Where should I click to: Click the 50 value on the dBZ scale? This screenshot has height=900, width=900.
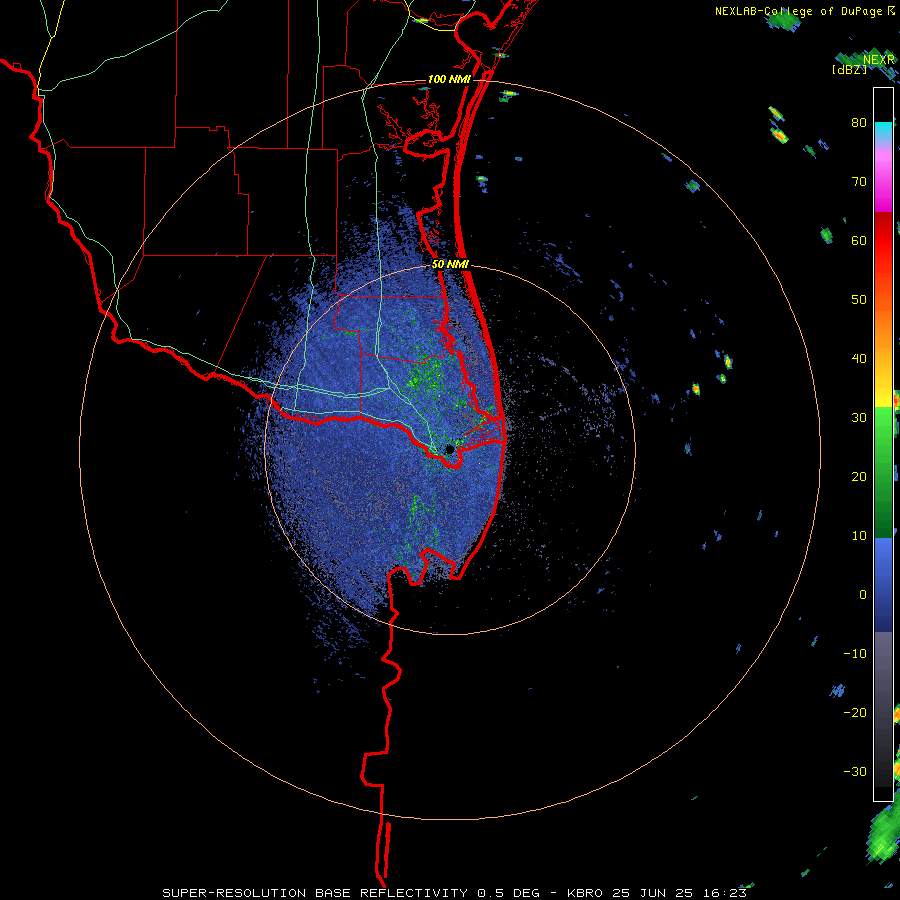(859, 300)
